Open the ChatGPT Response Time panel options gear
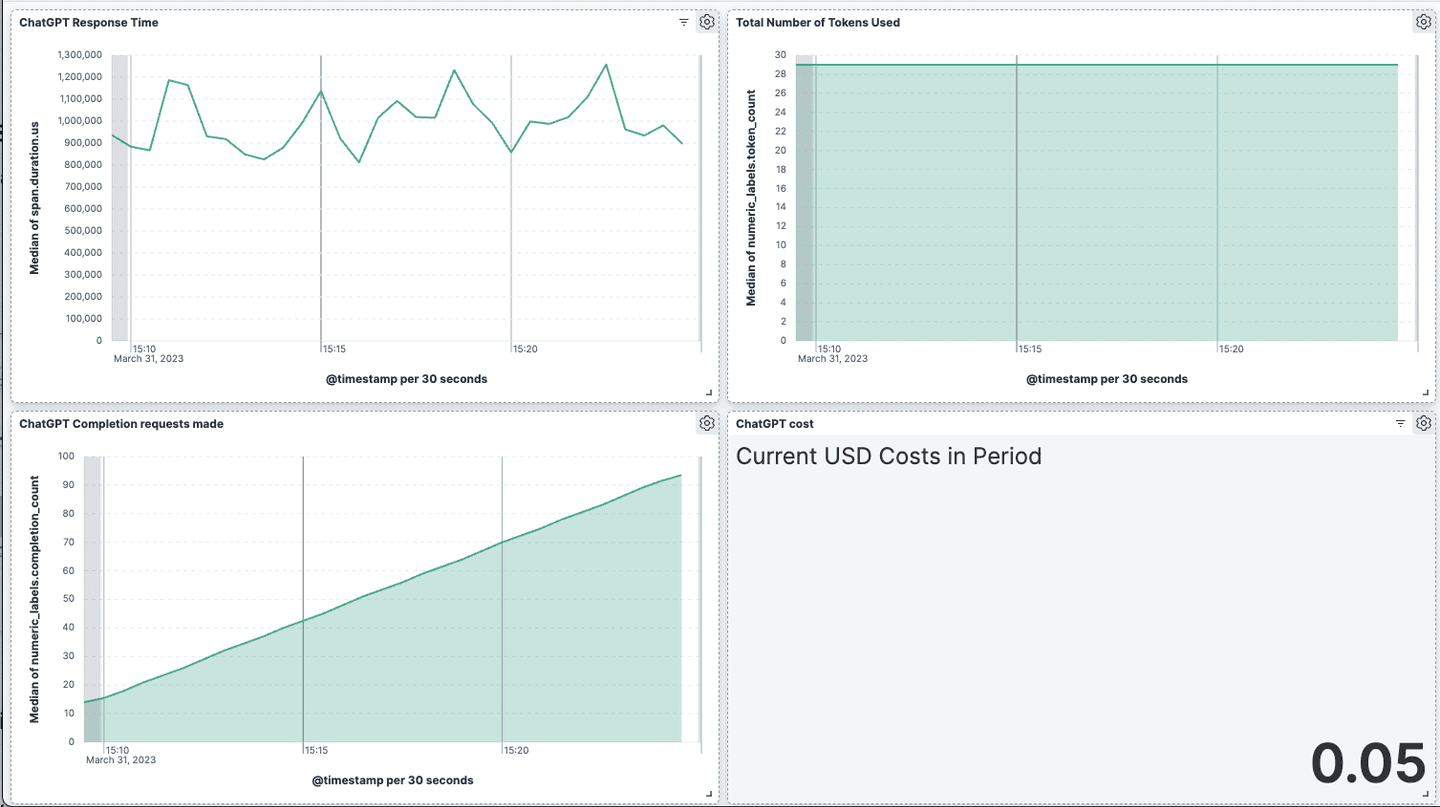Image resolution: width=1440 pixels, height=807 pixels. pos(707,21)
